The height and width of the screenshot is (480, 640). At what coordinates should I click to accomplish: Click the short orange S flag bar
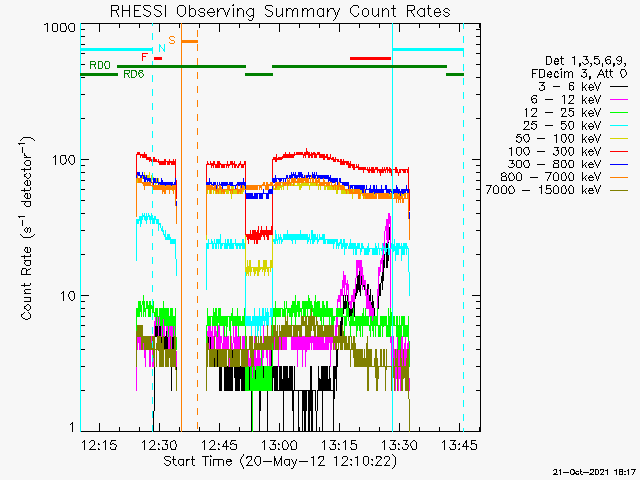(x=189, y=41)
